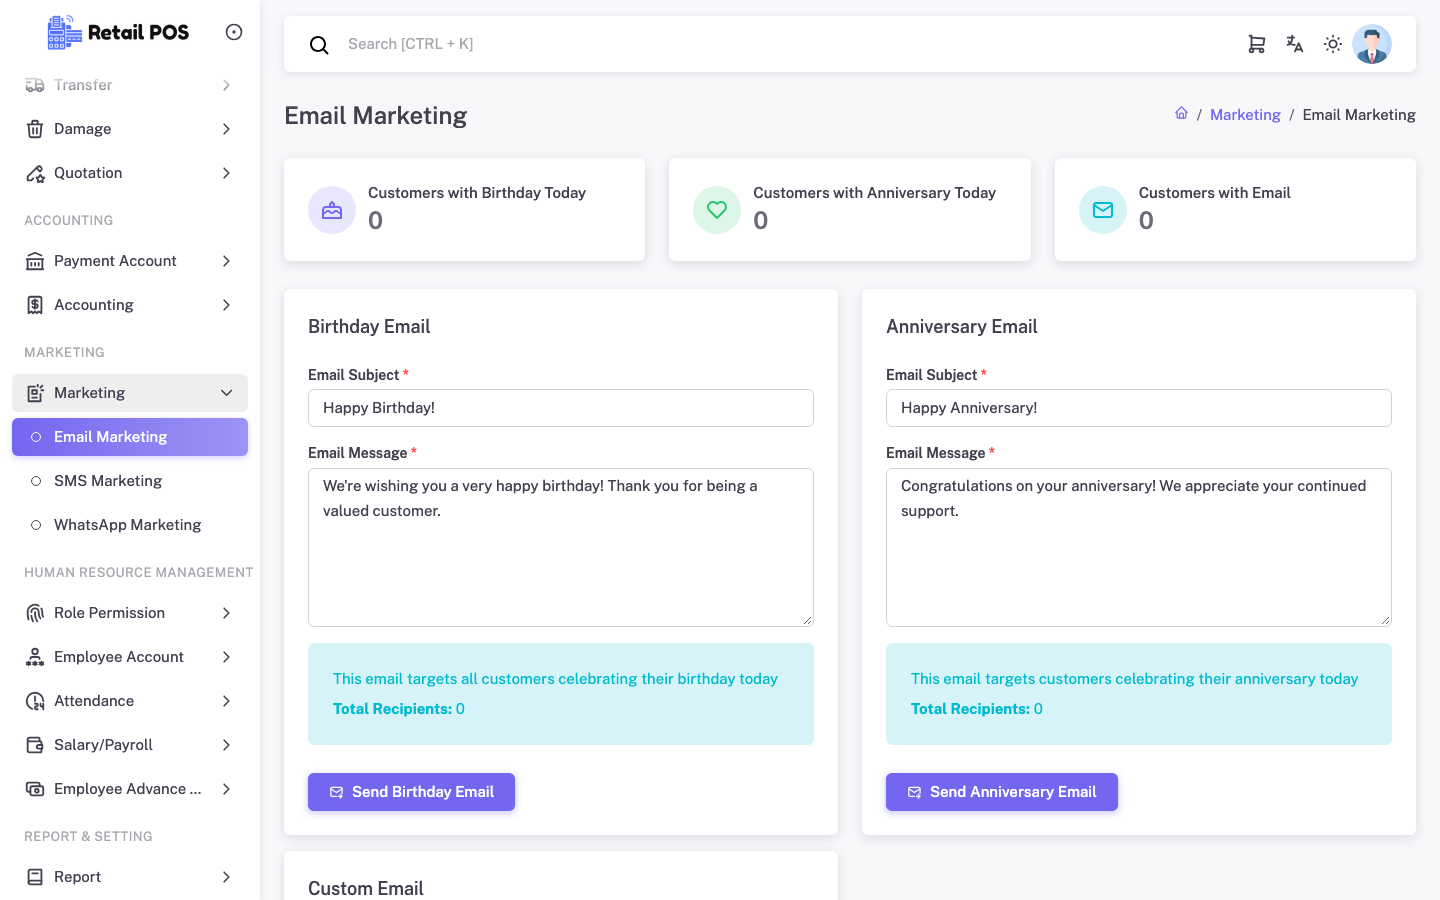Click the Role Permission fingerprint icon
This screenshot has width=1440, height=900.
(x=35, y=613)
